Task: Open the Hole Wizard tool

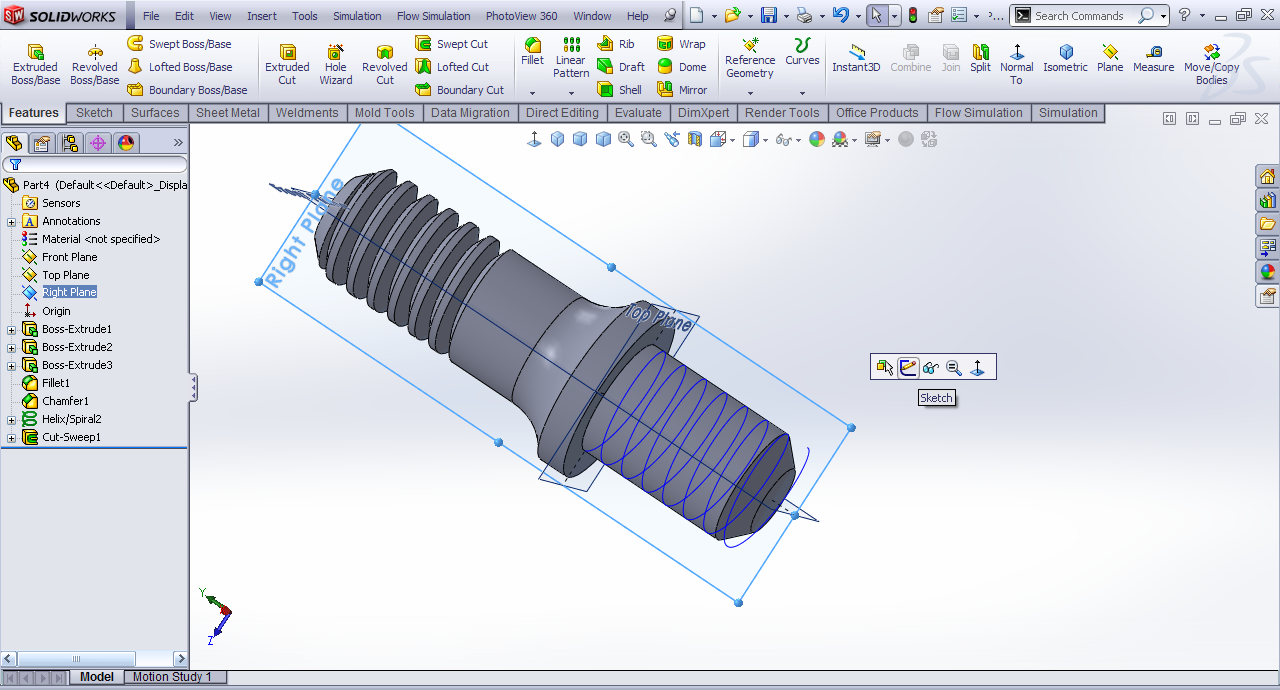Action: coord(336,64)
